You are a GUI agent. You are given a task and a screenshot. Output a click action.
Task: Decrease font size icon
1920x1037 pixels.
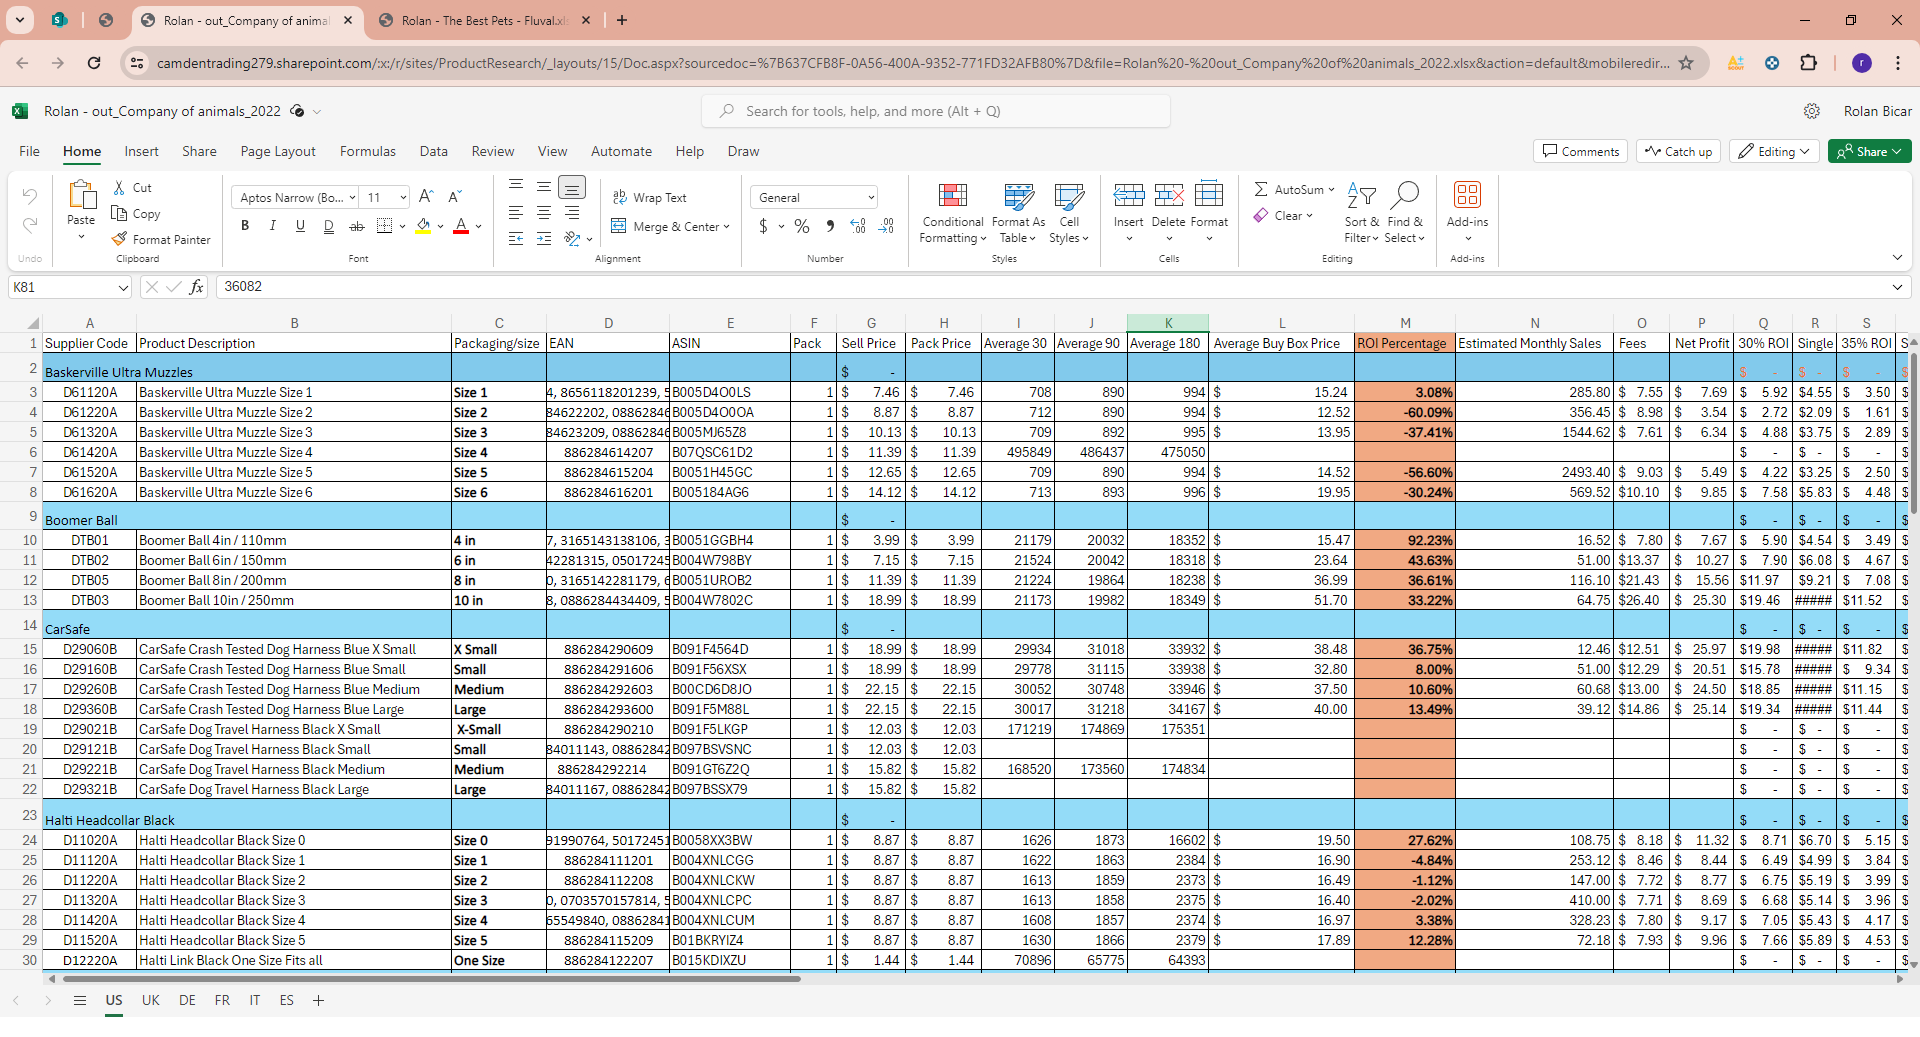coord(455,197)
